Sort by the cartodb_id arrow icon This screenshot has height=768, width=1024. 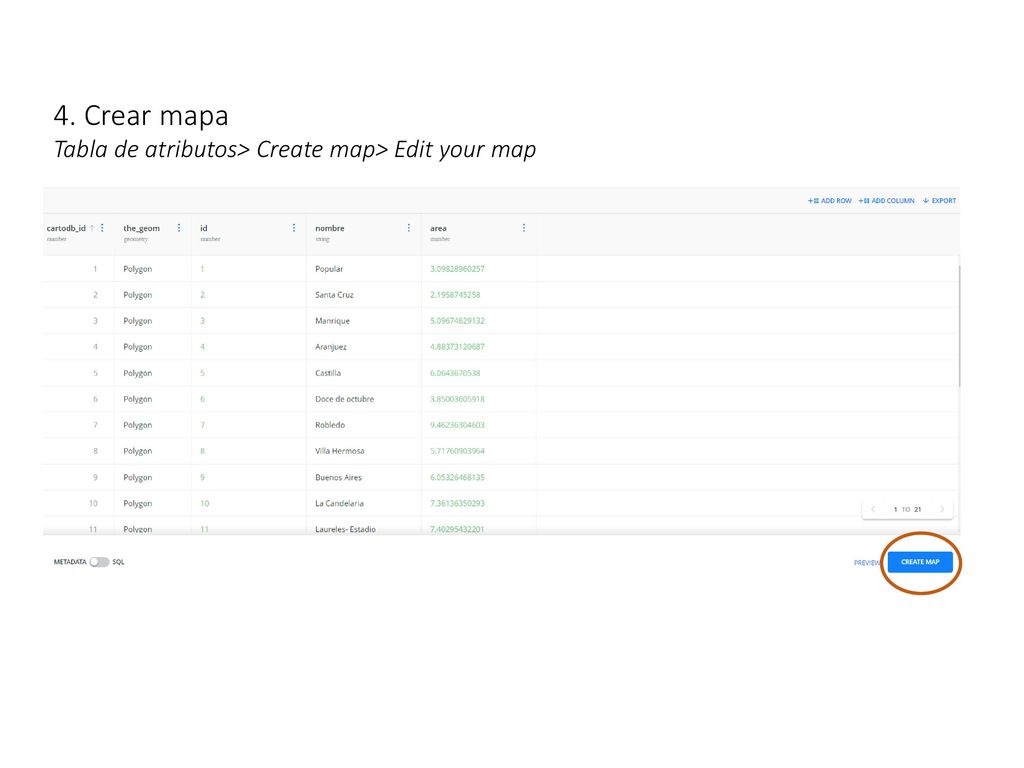click(x=92, y=228)
